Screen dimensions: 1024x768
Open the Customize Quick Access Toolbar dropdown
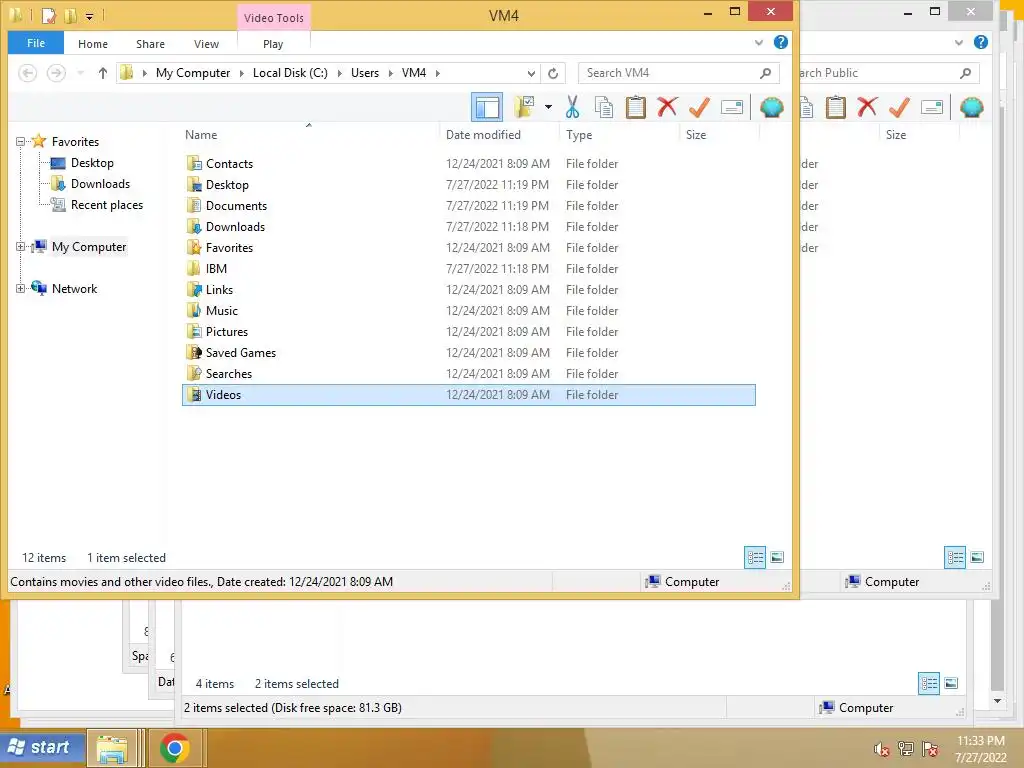click(89, 16)
